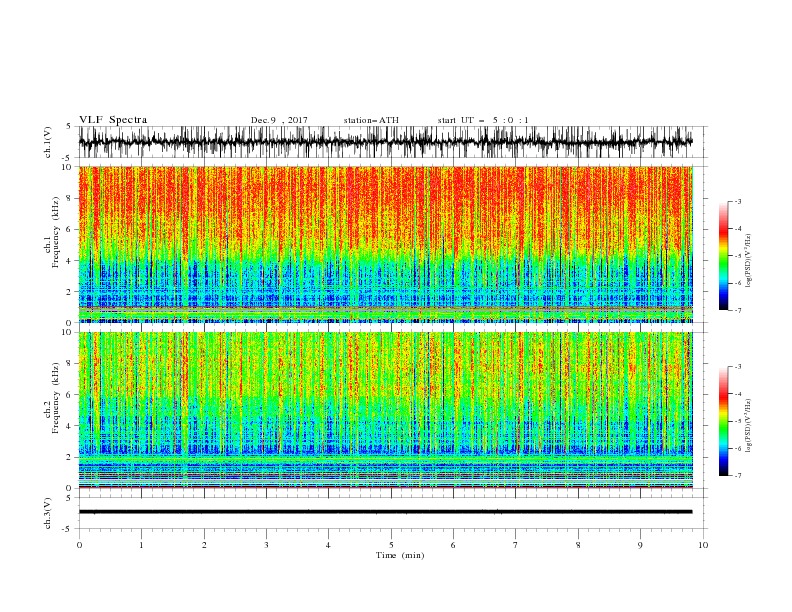
Task: Click the ch.1 voltage waveform trace
Action: pyautogui.click(x=385, y=142)
